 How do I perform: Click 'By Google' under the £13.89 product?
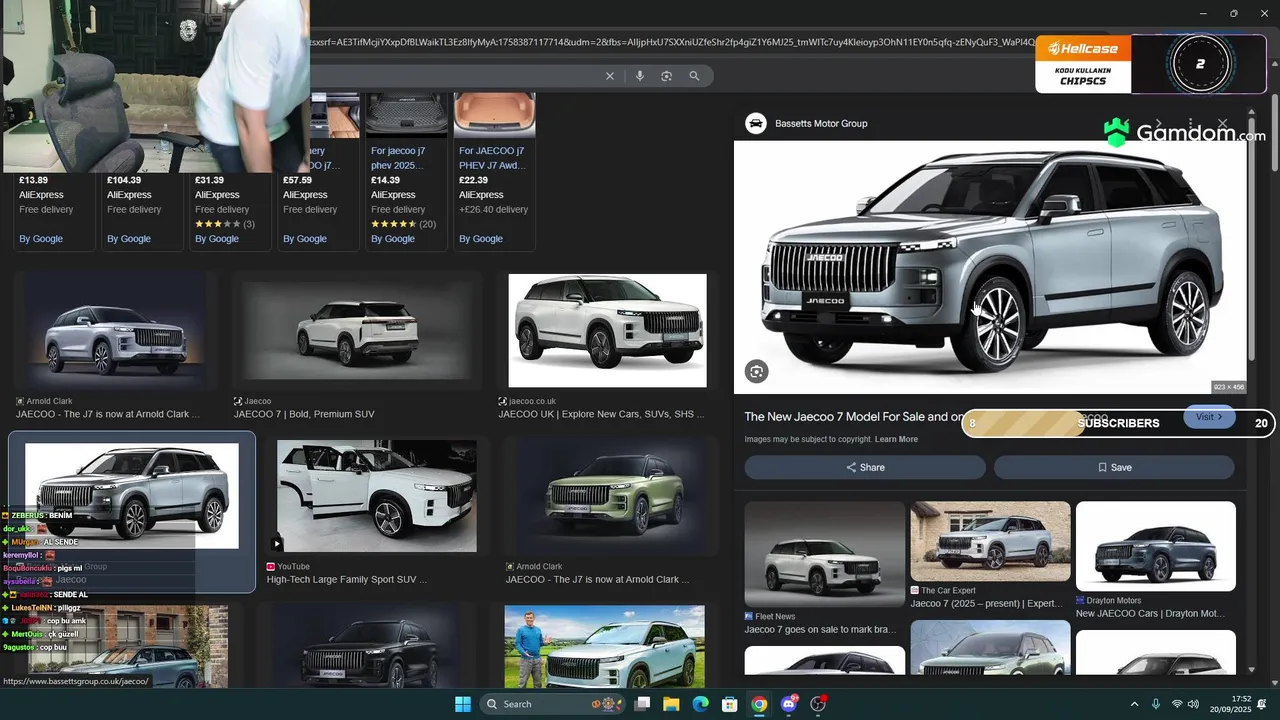[x=41, y=239]
